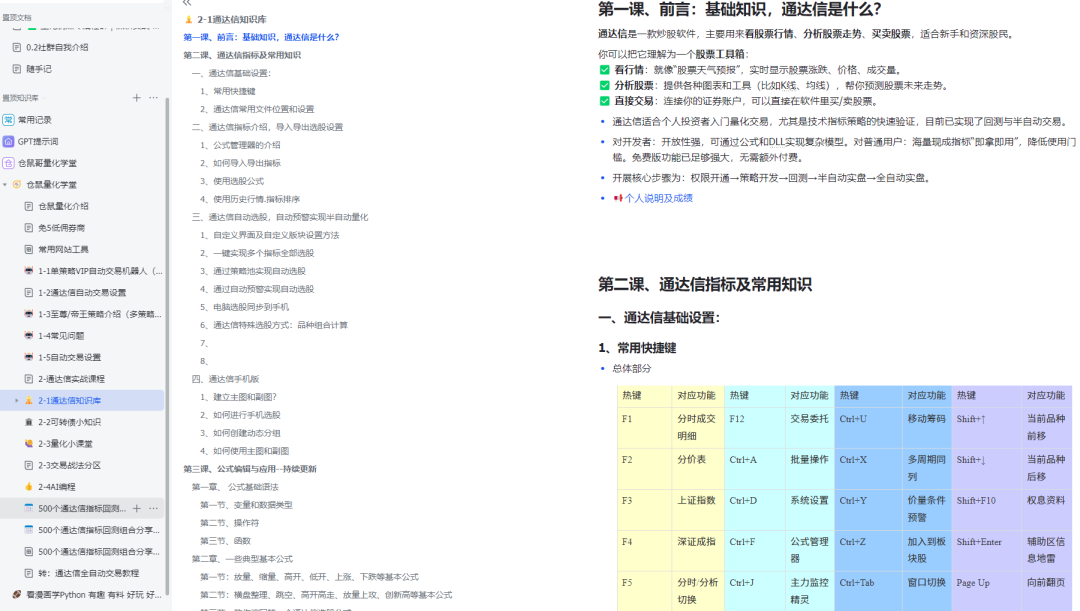The width and height of the screenshot is (1080, 611).
Task: Click the emoji icon of 1-5自动交易设置
Action: [28, 358]
